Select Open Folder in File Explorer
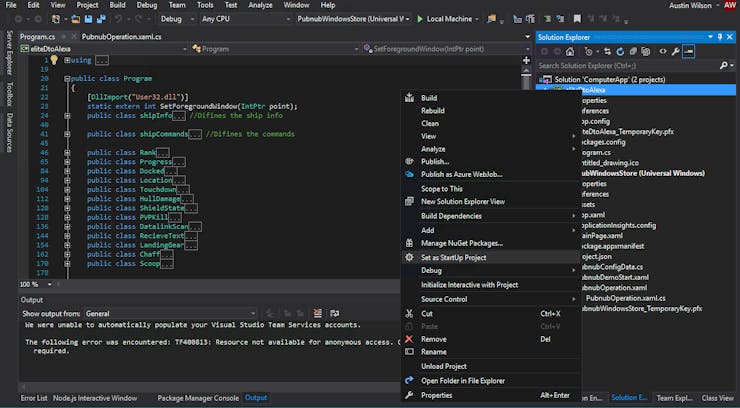Screen dimensions: 740x408 tap(490, 381)
